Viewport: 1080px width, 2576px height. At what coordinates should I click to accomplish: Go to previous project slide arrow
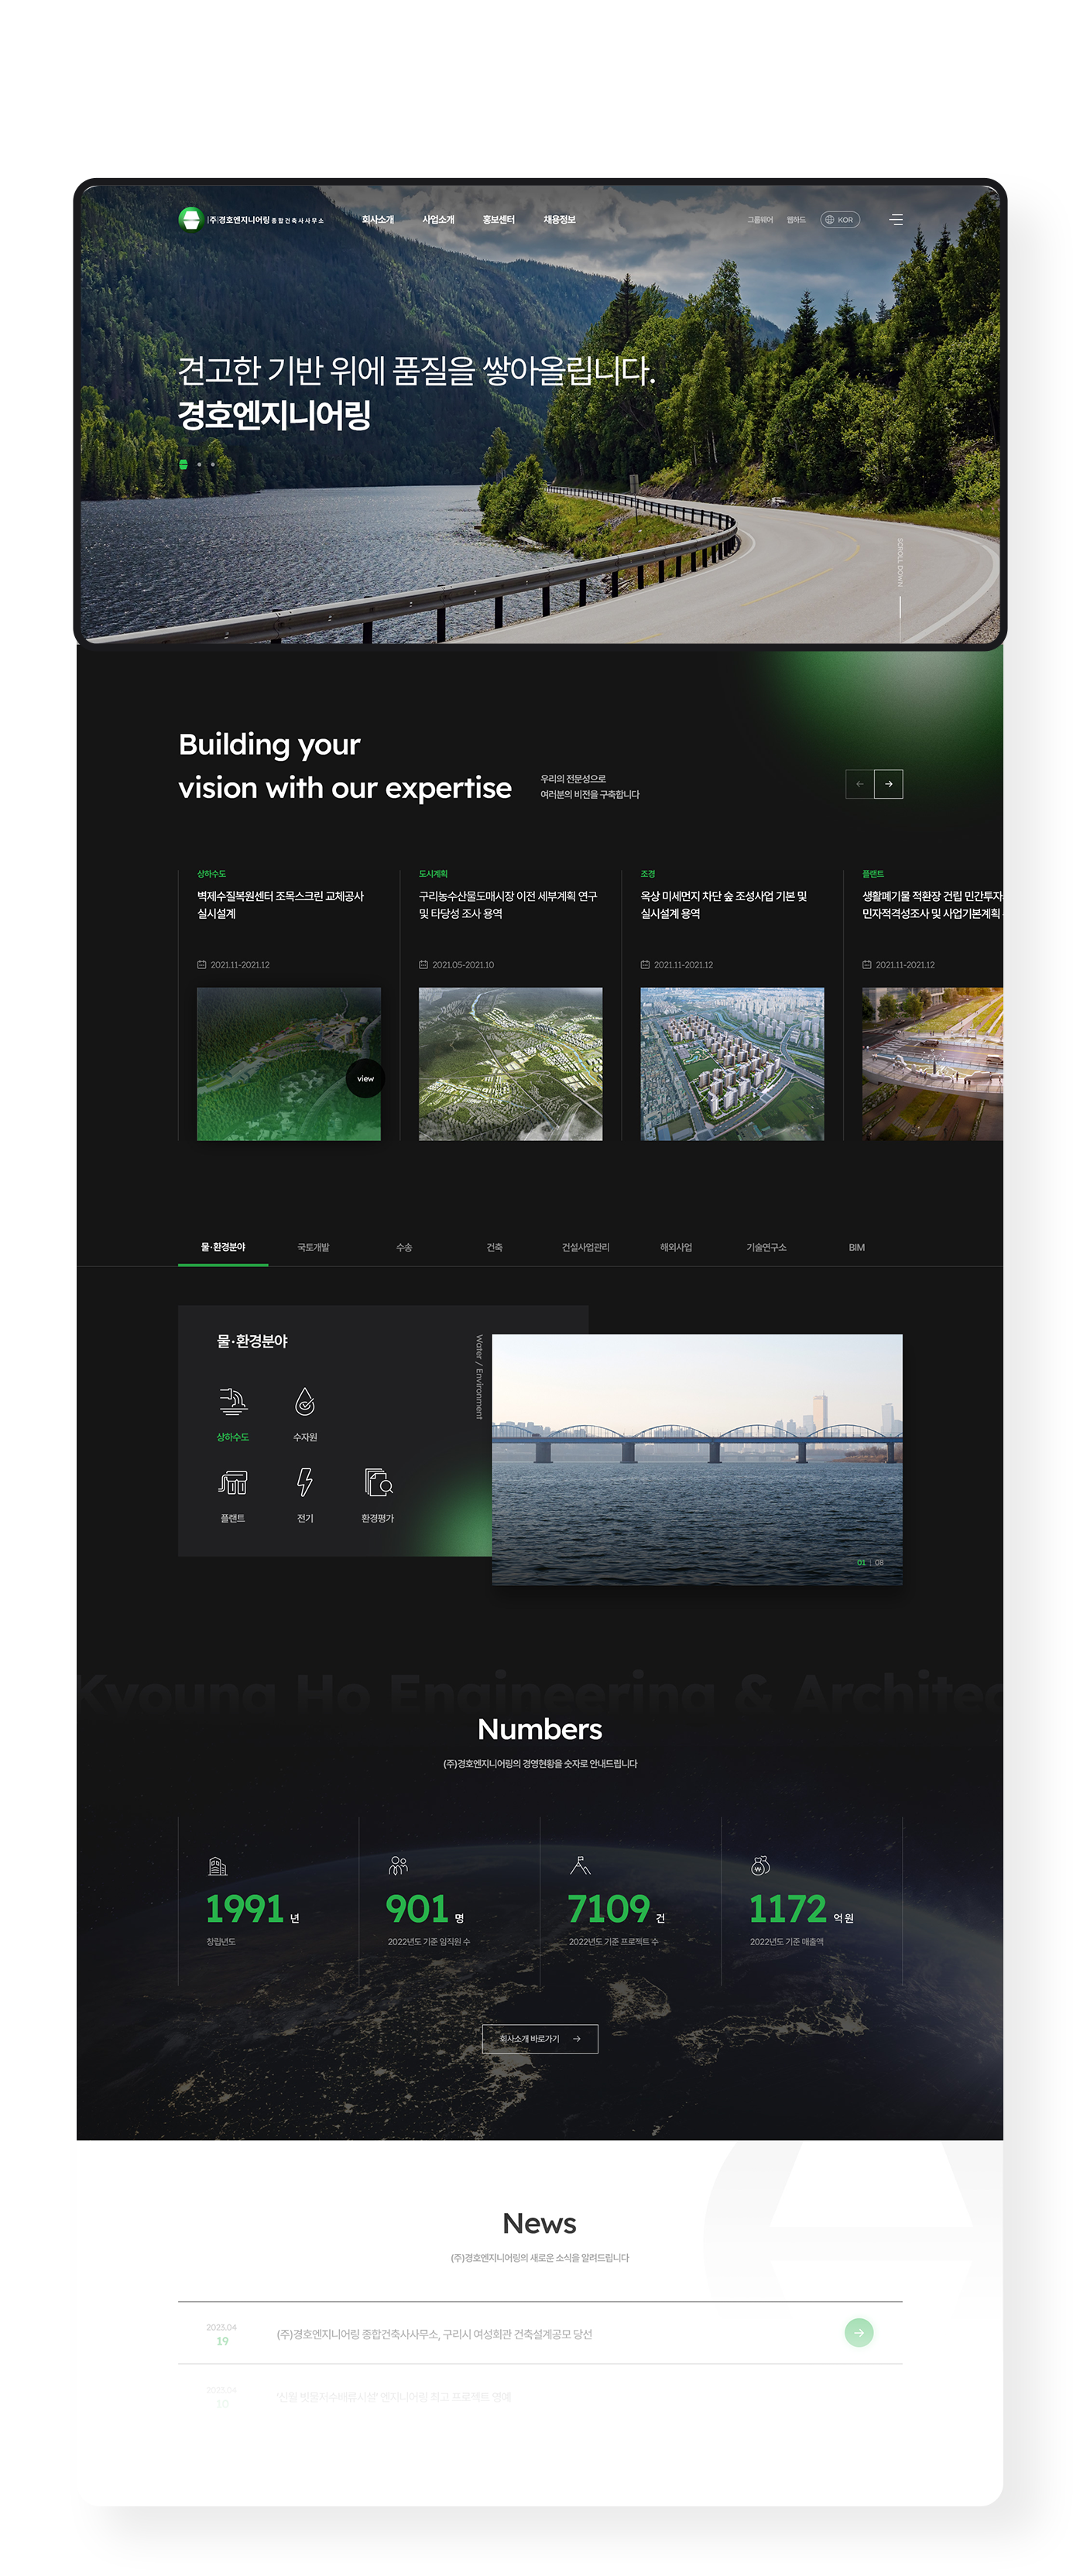click(x=859, y=784)
